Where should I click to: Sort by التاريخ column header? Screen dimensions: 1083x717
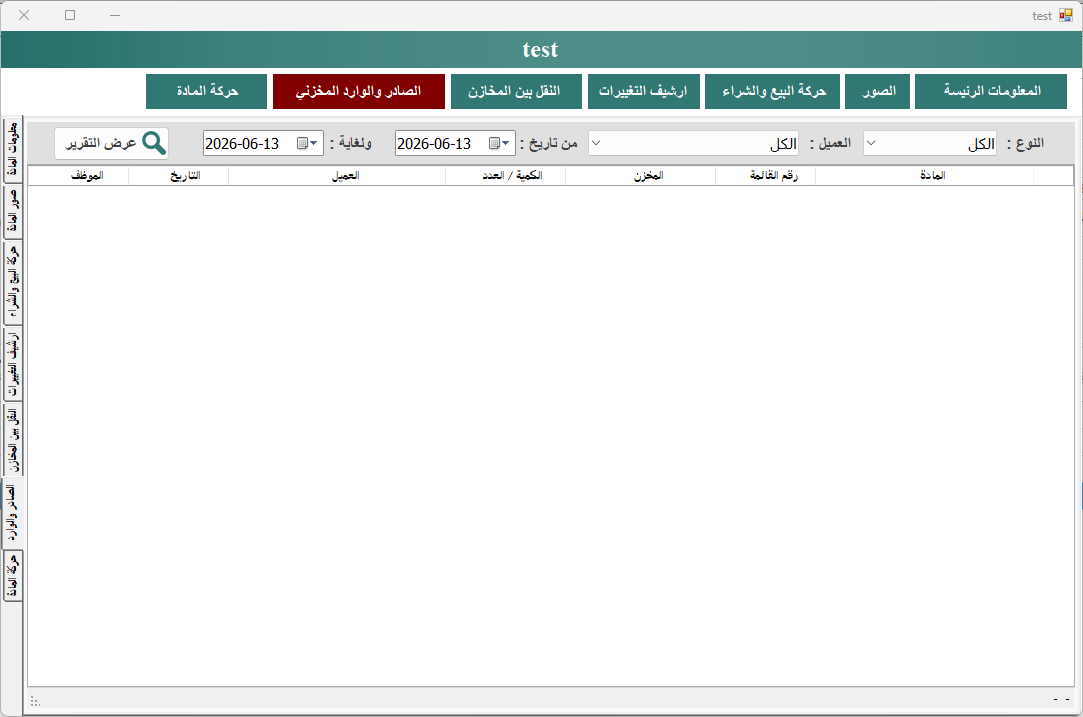coord(178,175)
